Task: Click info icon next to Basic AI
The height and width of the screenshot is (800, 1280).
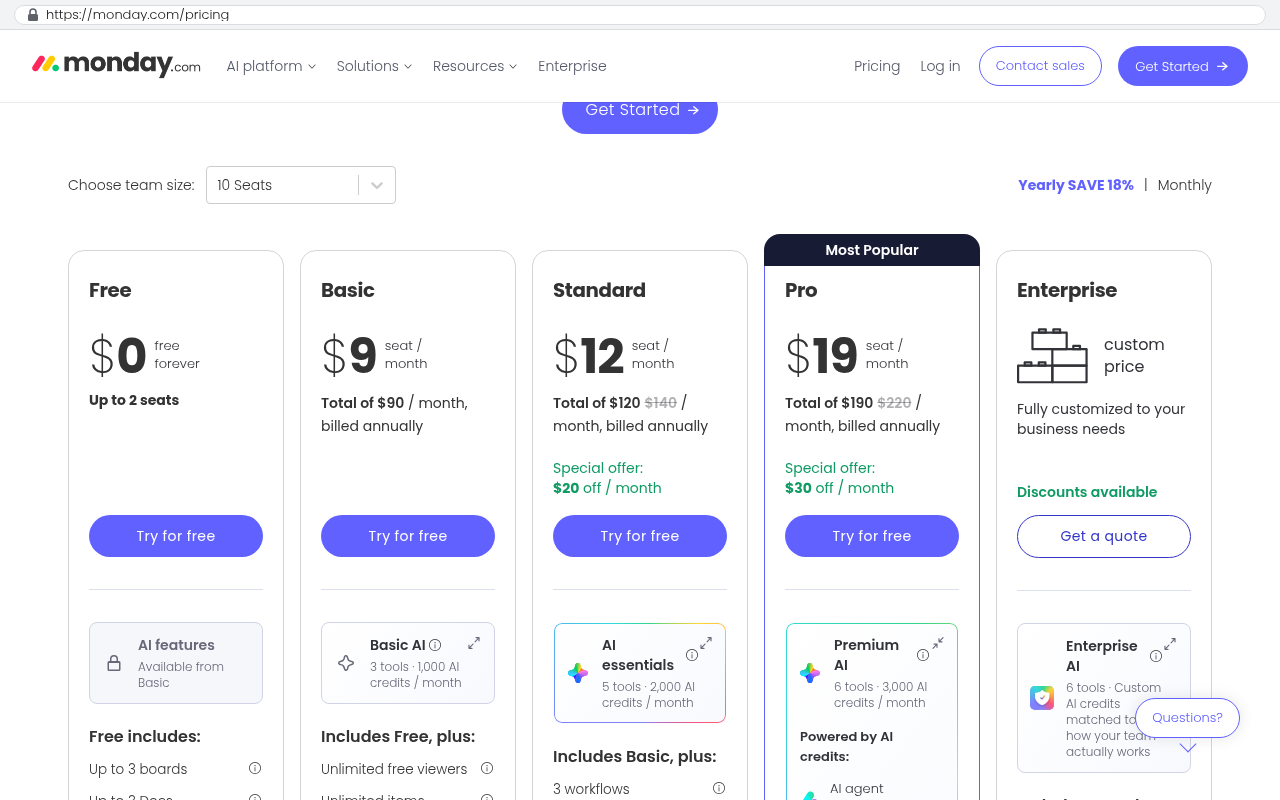Action: tap(435, 645)
